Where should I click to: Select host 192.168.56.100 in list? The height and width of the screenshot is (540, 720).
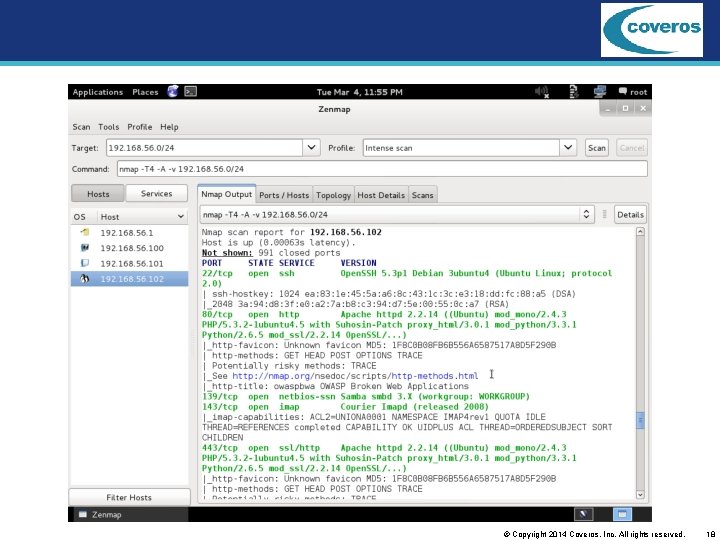pyautogui.click(x=129, y=248)
